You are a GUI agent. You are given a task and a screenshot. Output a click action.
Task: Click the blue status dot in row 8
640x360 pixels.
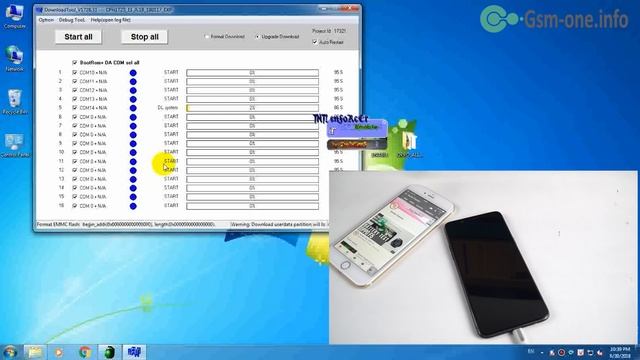point(133,135)
